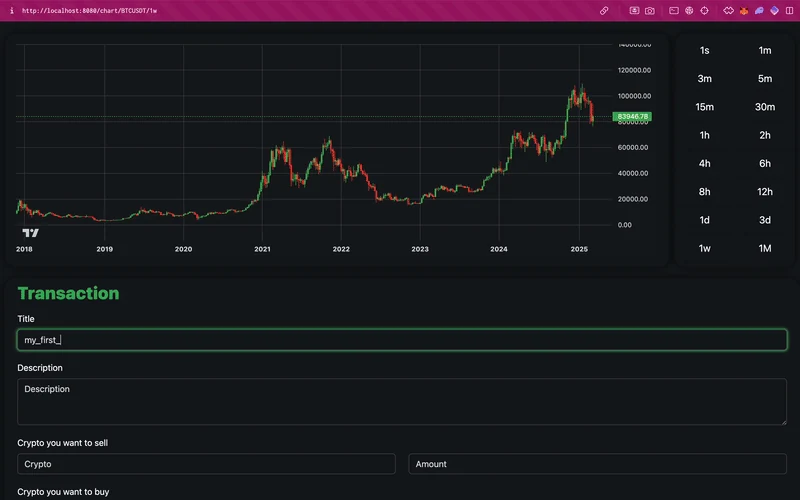800x500 pixels.
Task: Select the 1s timeframe
Action: (x=705, y=51)
